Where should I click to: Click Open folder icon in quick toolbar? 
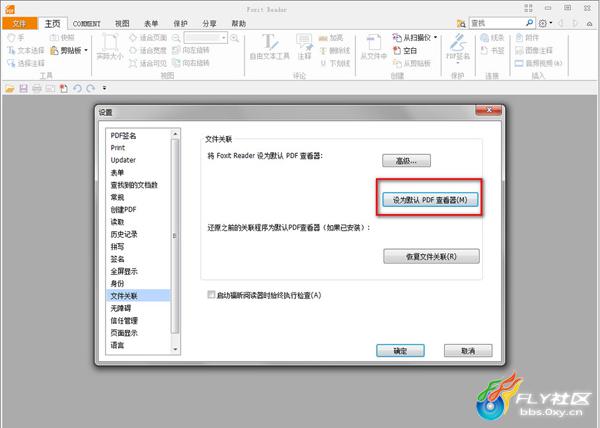[x=10, y=89]
